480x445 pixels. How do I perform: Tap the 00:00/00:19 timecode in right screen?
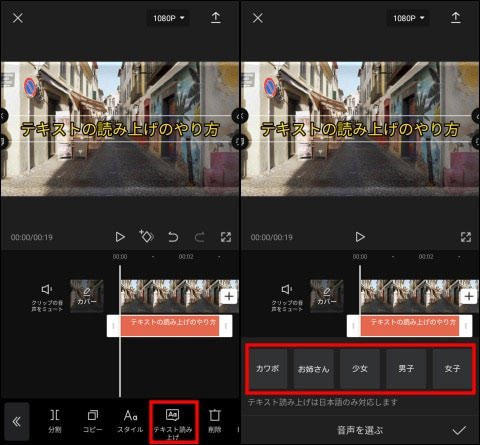[x=272, y=237]
